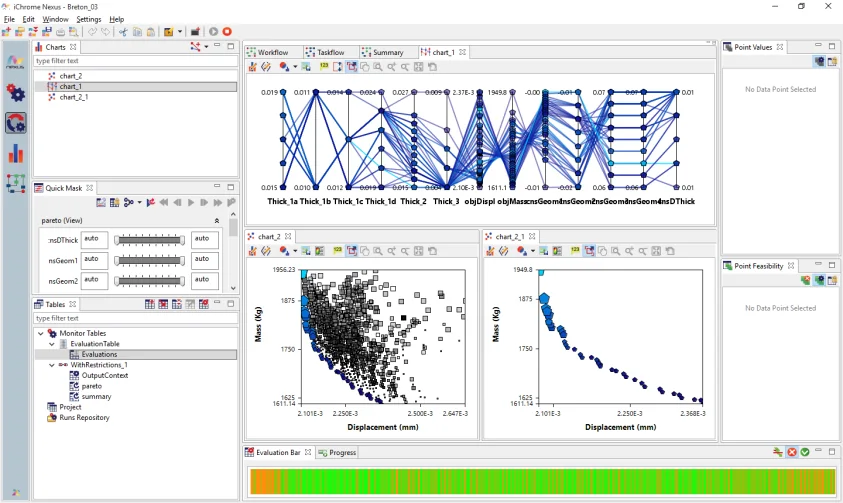843x503 pixels.
Task: Click the Charts panel filter text field
Action: [136, 61]
